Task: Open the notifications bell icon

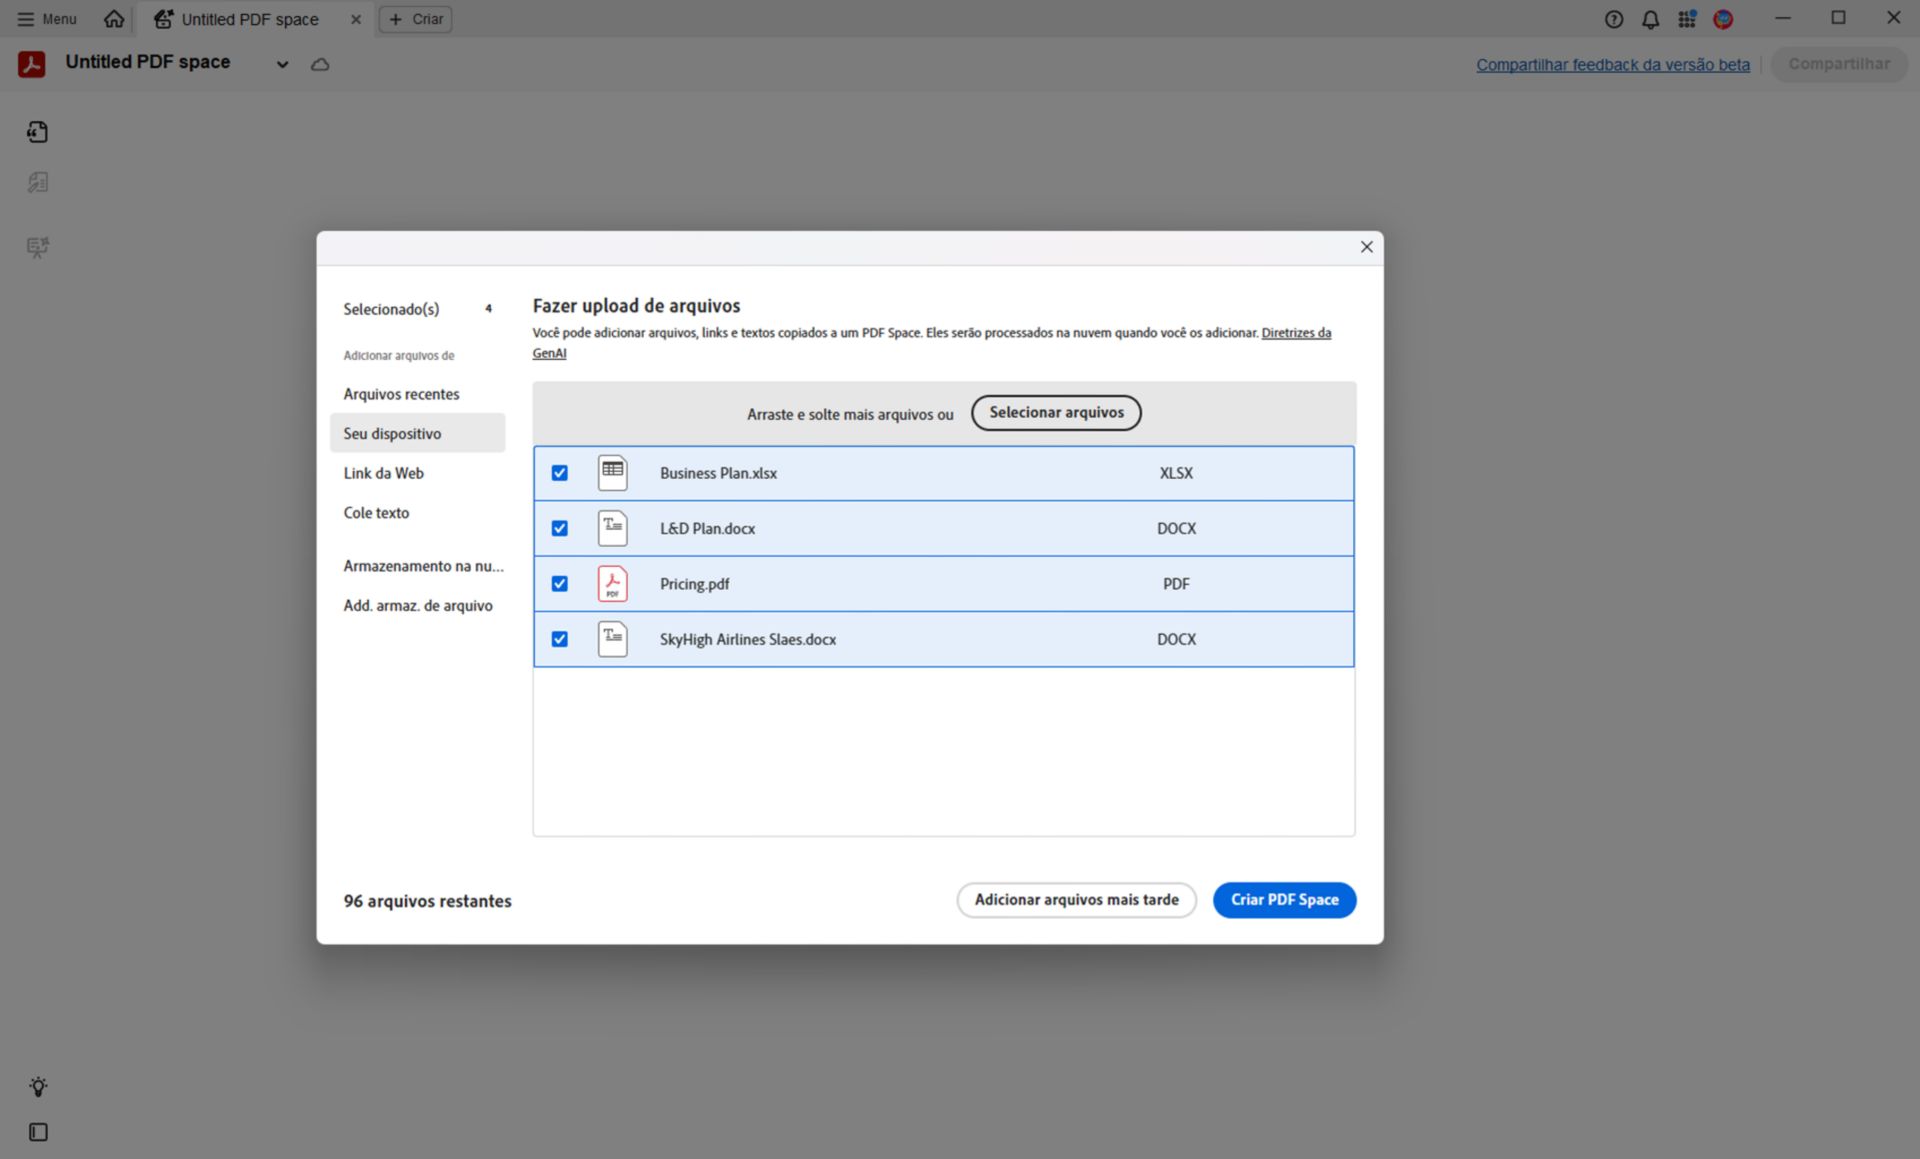Action: point(1650,19)
